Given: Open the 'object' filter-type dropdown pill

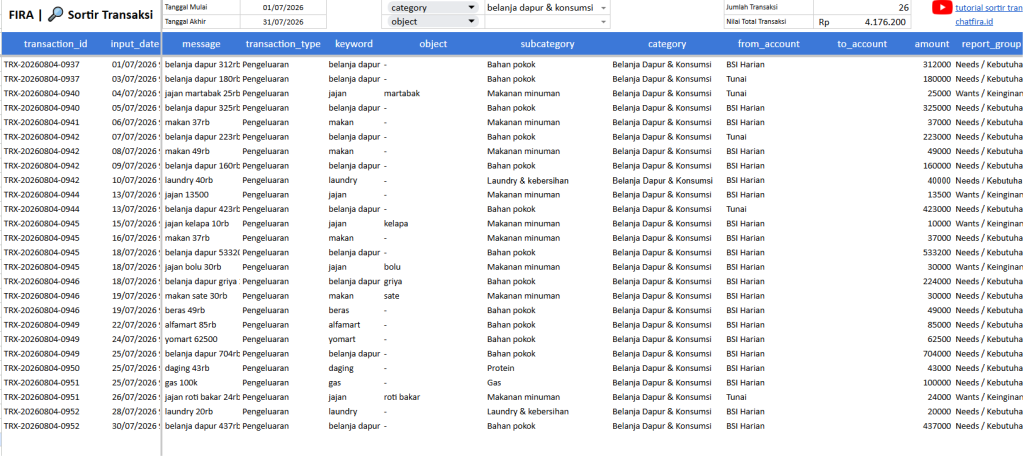Looking at the screenshot, I should [432, 21].
